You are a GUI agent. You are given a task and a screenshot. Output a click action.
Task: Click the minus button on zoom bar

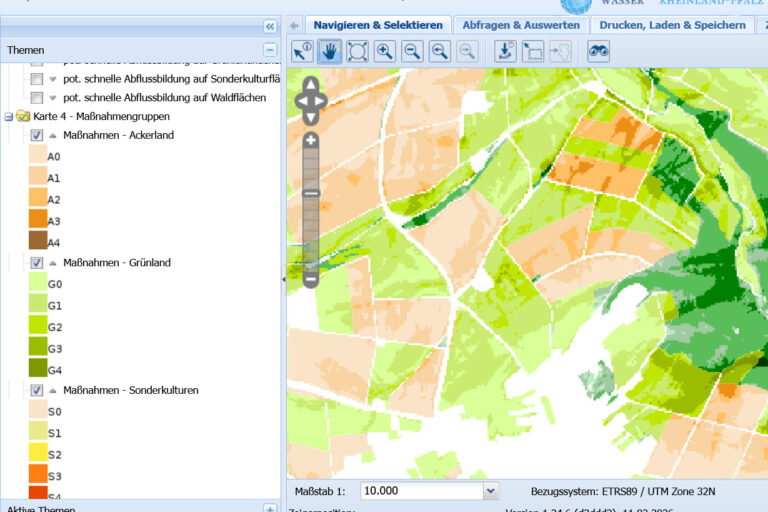point(311,279)
